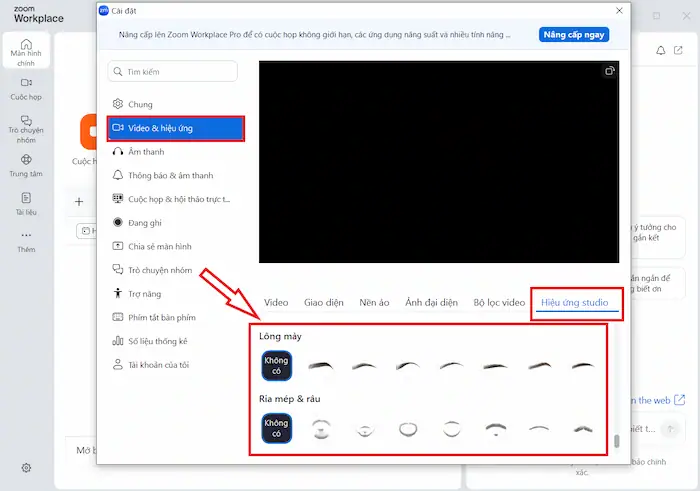The image size is (700, 491).
Task: Click the Nâng cấp ngay button
Action: [574, 34]
